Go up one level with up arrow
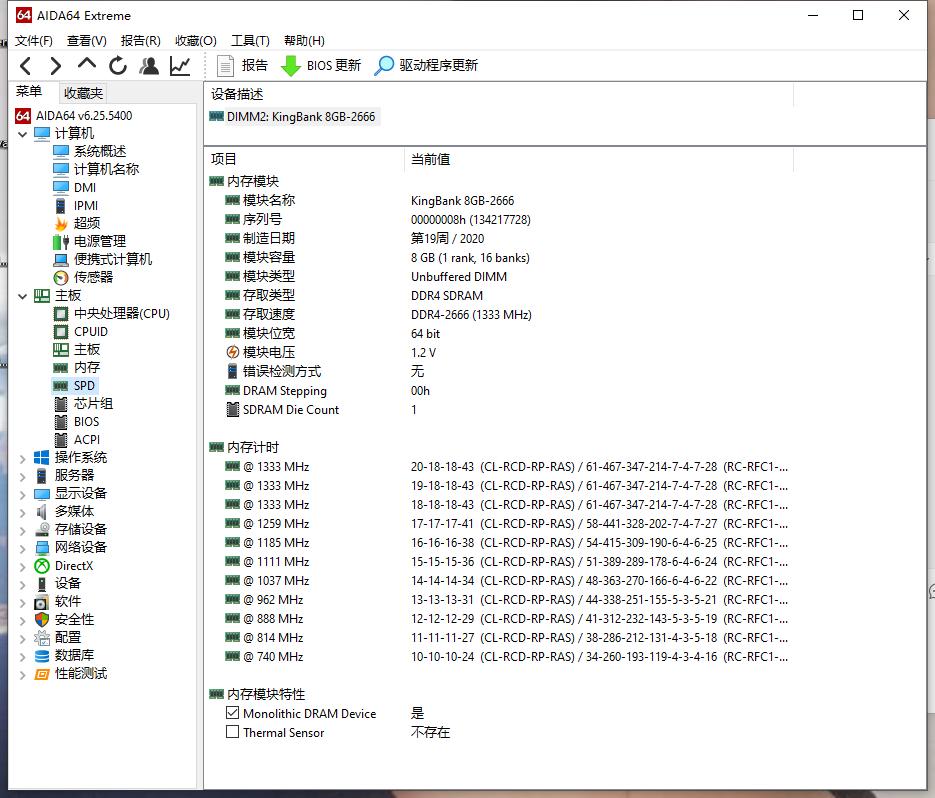 [x=87, y=65]
